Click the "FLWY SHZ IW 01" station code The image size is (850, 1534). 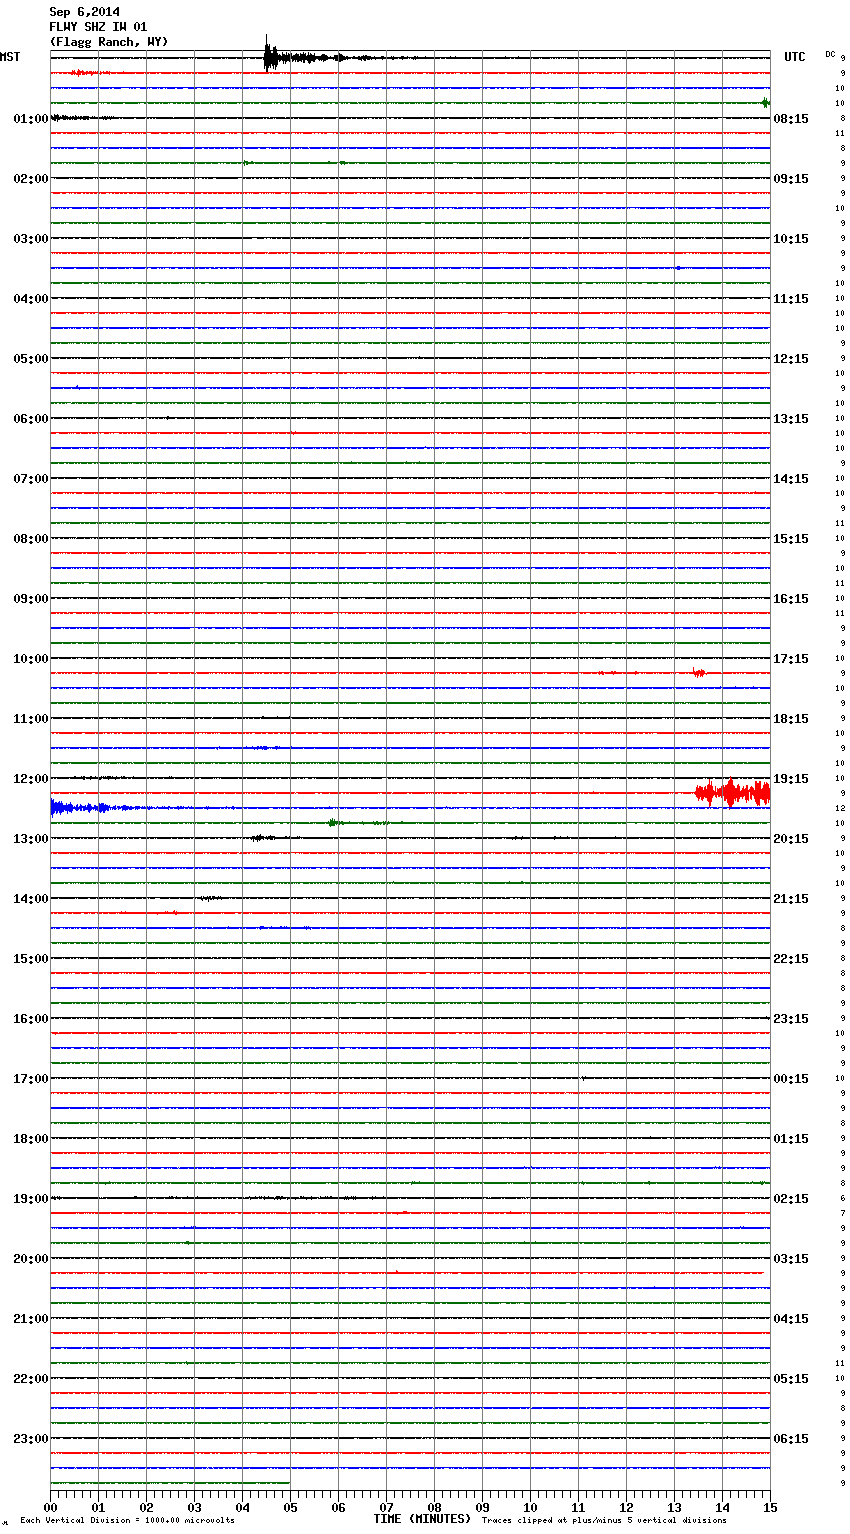point(98,27)
